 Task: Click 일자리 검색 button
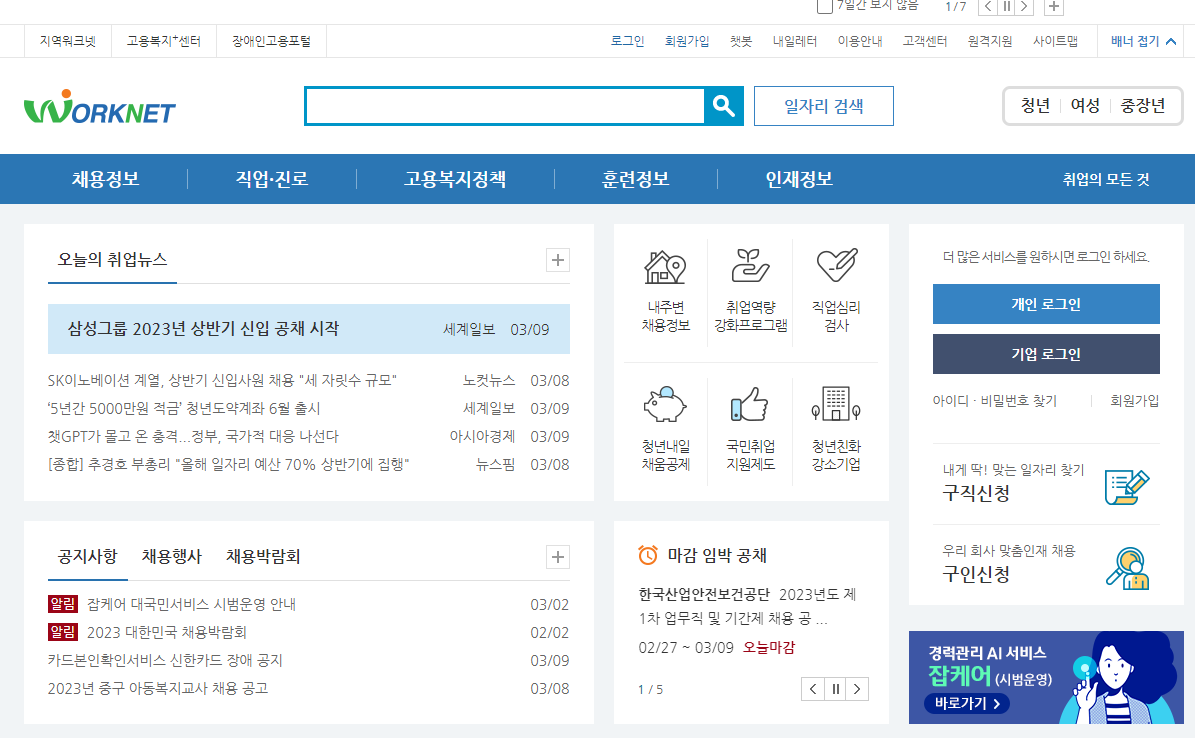[x=824, y=106]
